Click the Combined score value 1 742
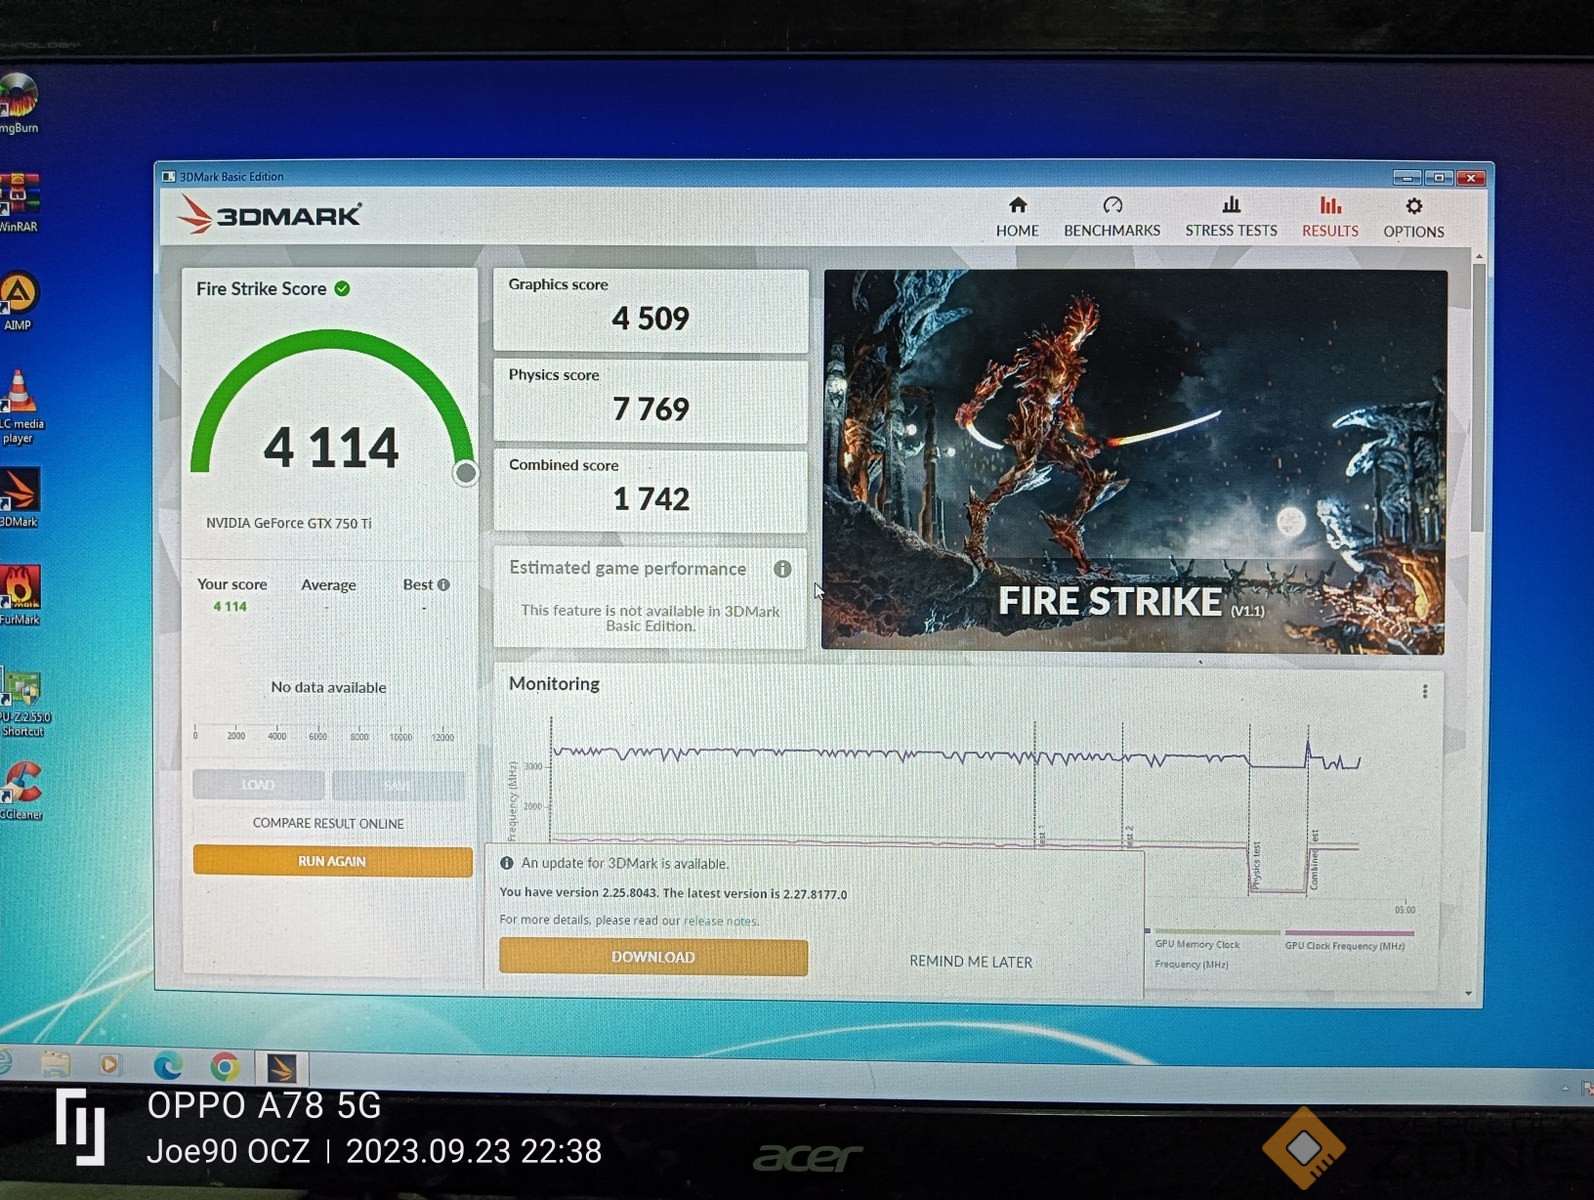The width and height of the screenshot is (1594, 1200). 650,499
